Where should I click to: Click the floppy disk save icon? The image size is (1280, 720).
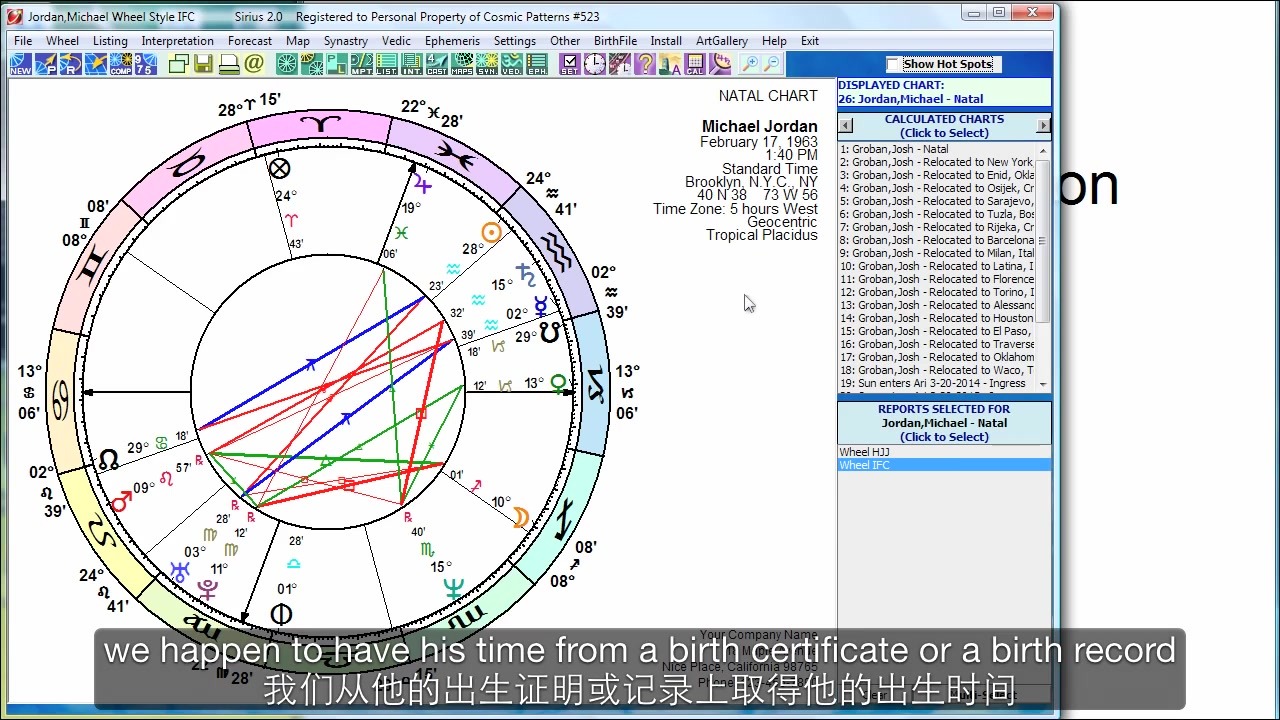tap(203, 64)
